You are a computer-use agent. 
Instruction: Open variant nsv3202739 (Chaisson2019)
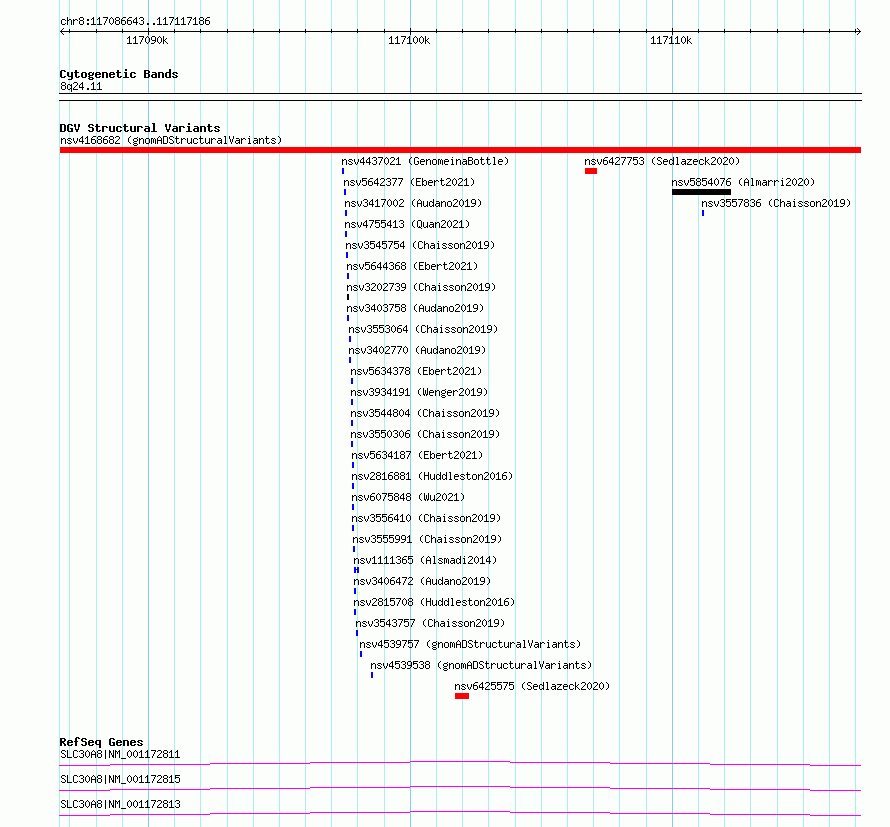click(421, 287)
